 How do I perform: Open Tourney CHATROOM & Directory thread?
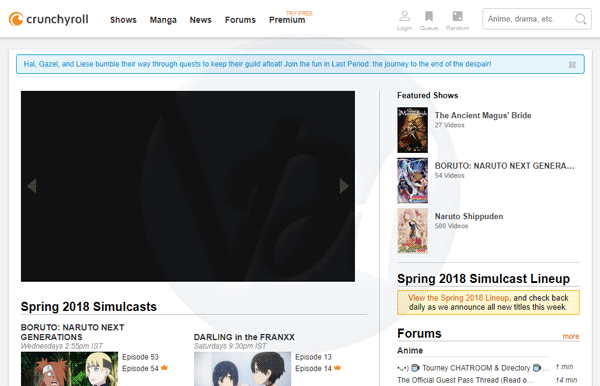473,368
